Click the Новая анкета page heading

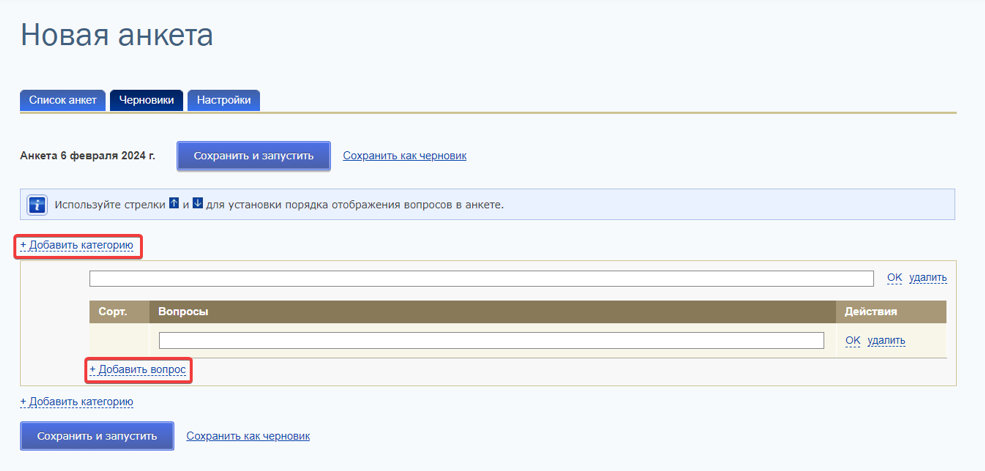pyautogui.click(x=117, y=35)
